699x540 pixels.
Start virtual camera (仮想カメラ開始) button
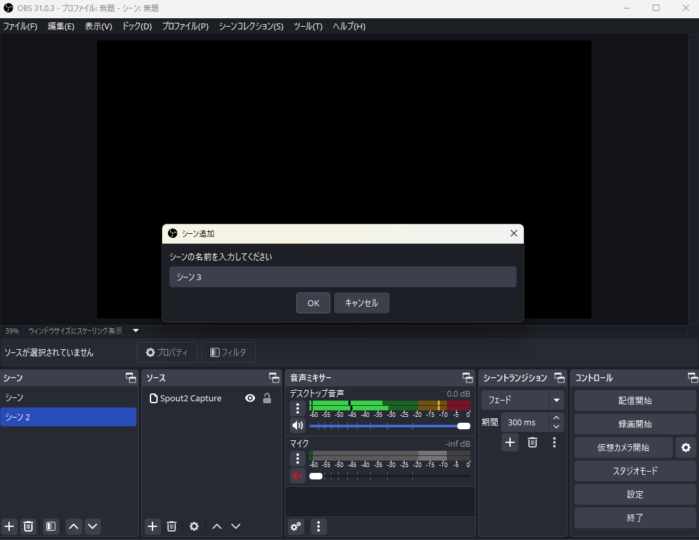point(623,447)
